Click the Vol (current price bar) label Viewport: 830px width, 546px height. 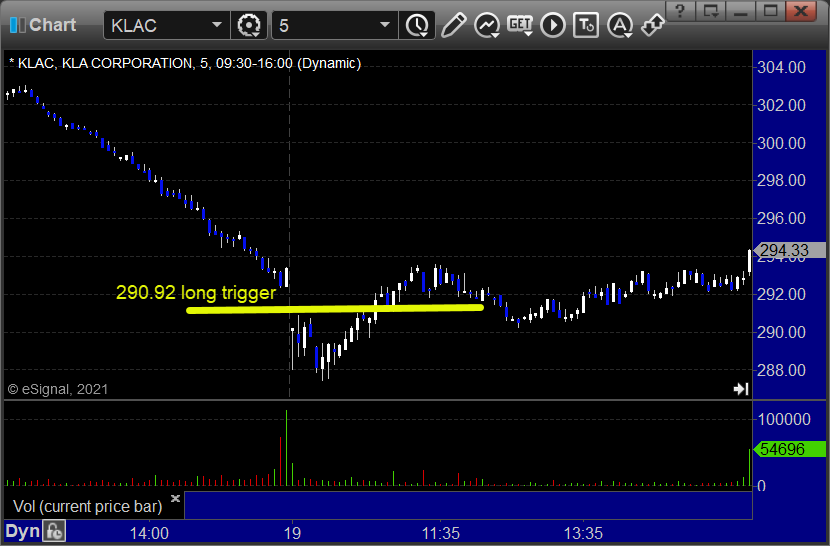click(88, 506)
